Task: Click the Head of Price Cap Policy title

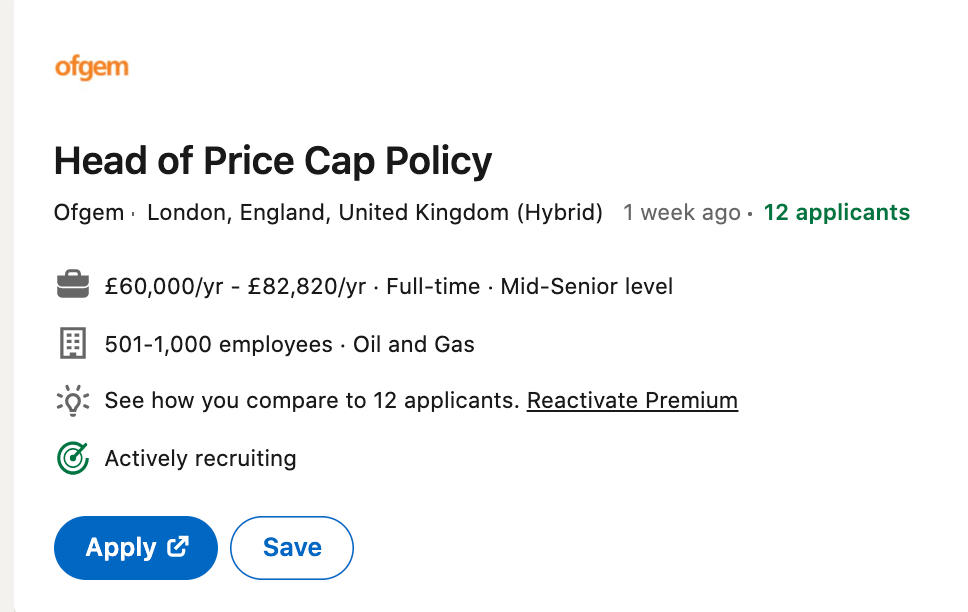Action: (x=273, y=161)
